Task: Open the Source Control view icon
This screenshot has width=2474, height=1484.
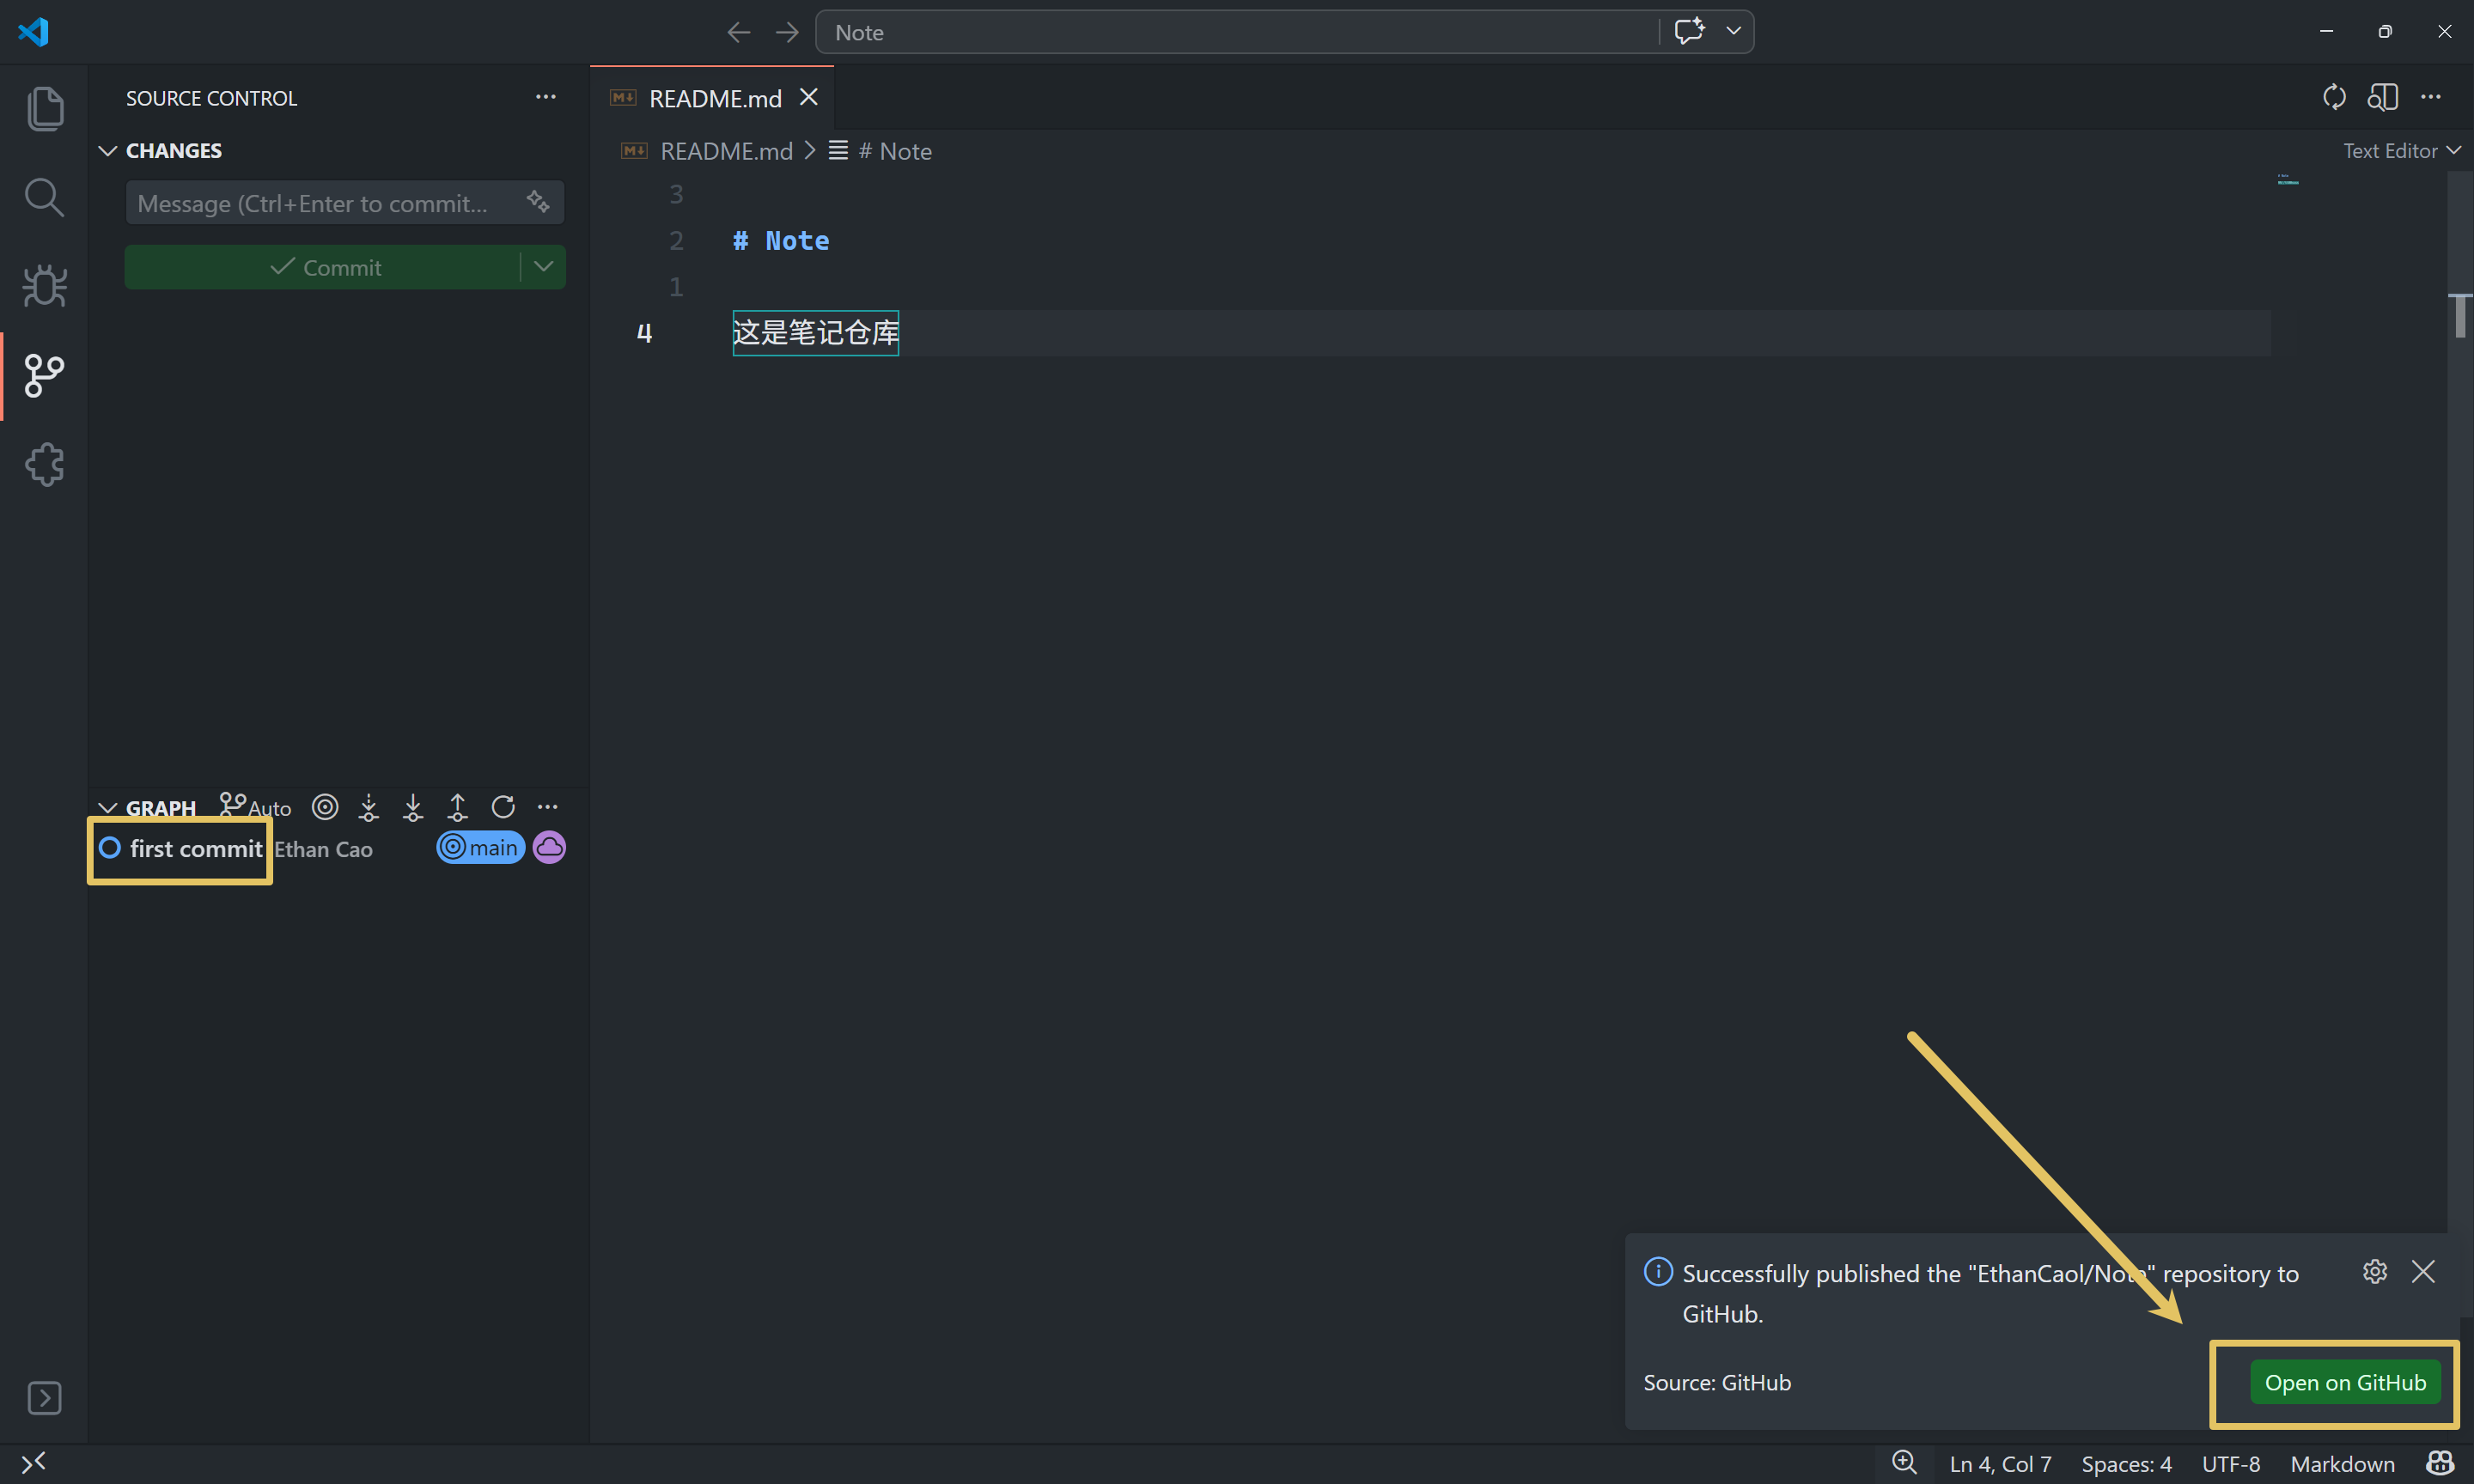Action: 44,376
